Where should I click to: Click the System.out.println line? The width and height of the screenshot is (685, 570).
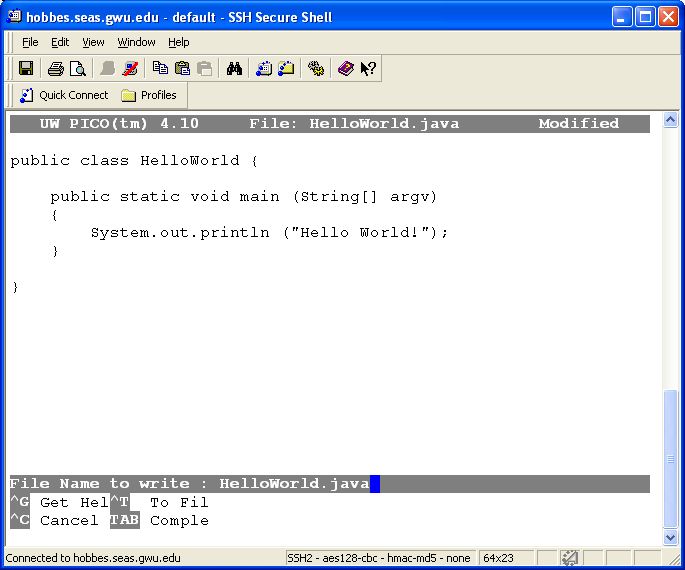270,233
